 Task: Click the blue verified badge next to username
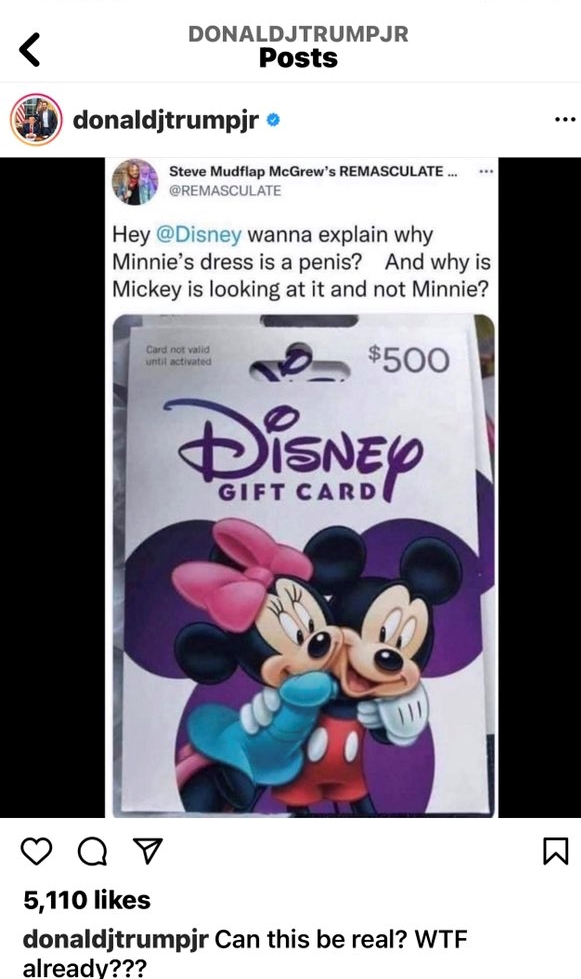[x=273, y=119]
